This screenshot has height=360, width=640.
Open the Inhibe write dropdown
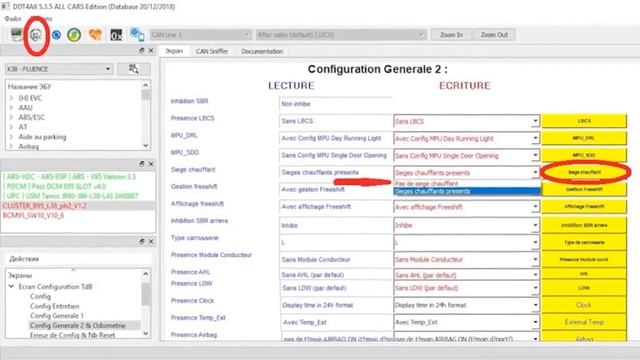tap(467, 225)
